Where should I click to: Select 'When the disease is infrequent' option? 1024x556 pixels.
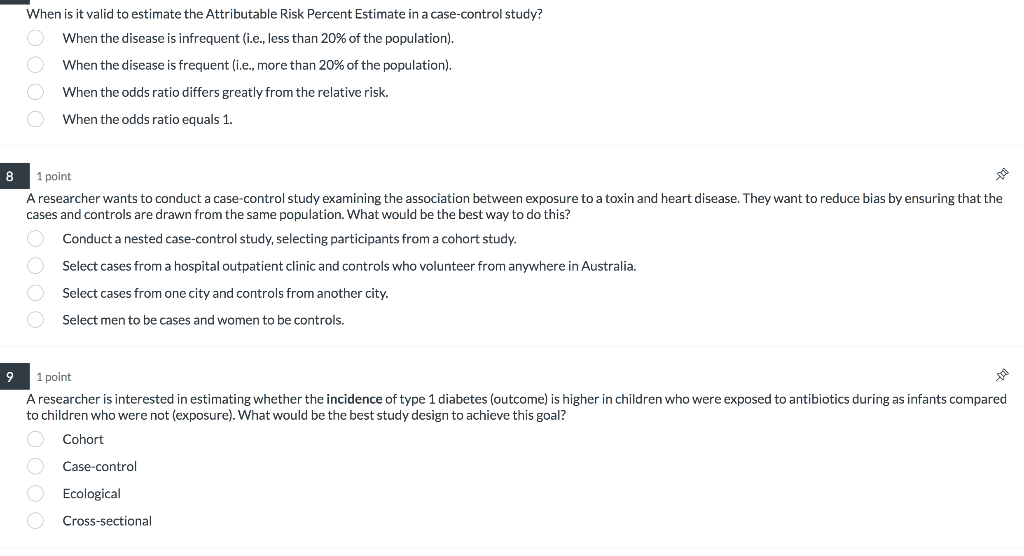[x=35, y=38]
